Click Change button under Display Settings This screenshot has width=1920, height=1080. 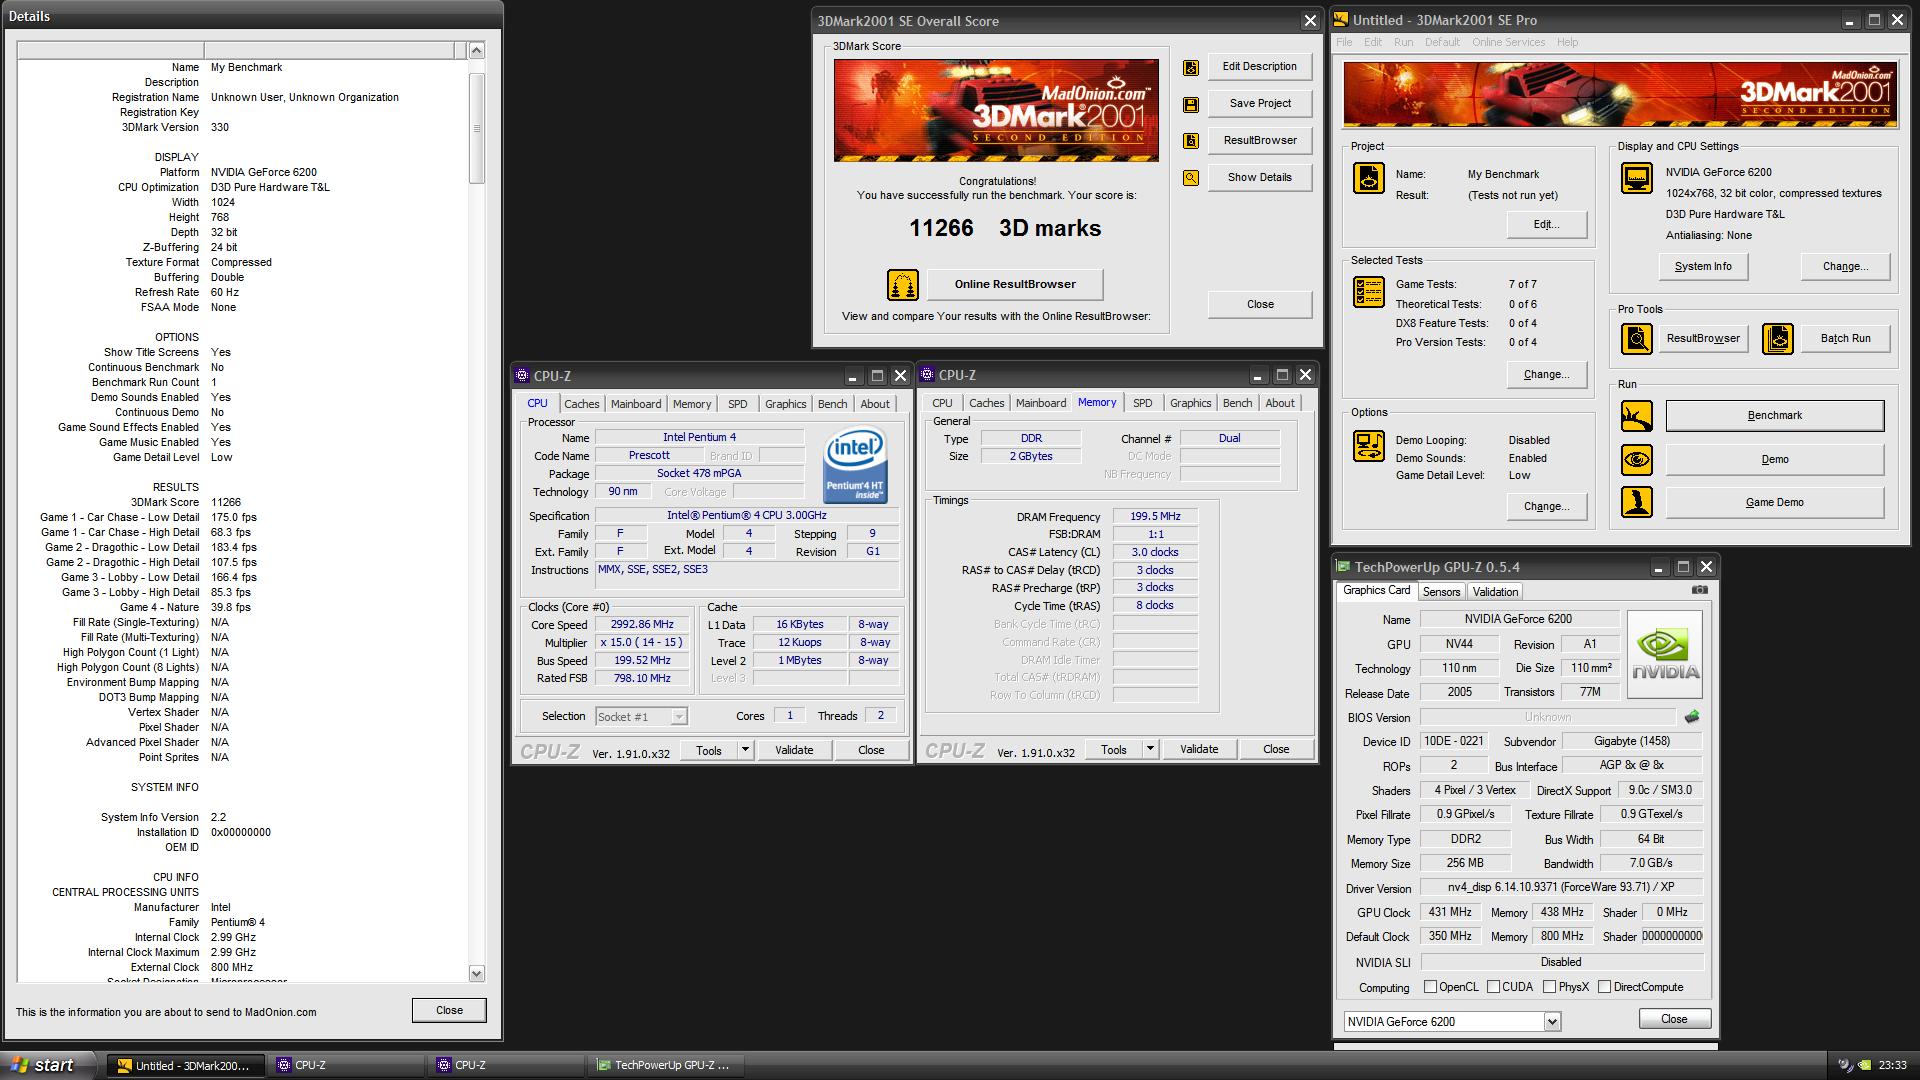(1845, 267)
